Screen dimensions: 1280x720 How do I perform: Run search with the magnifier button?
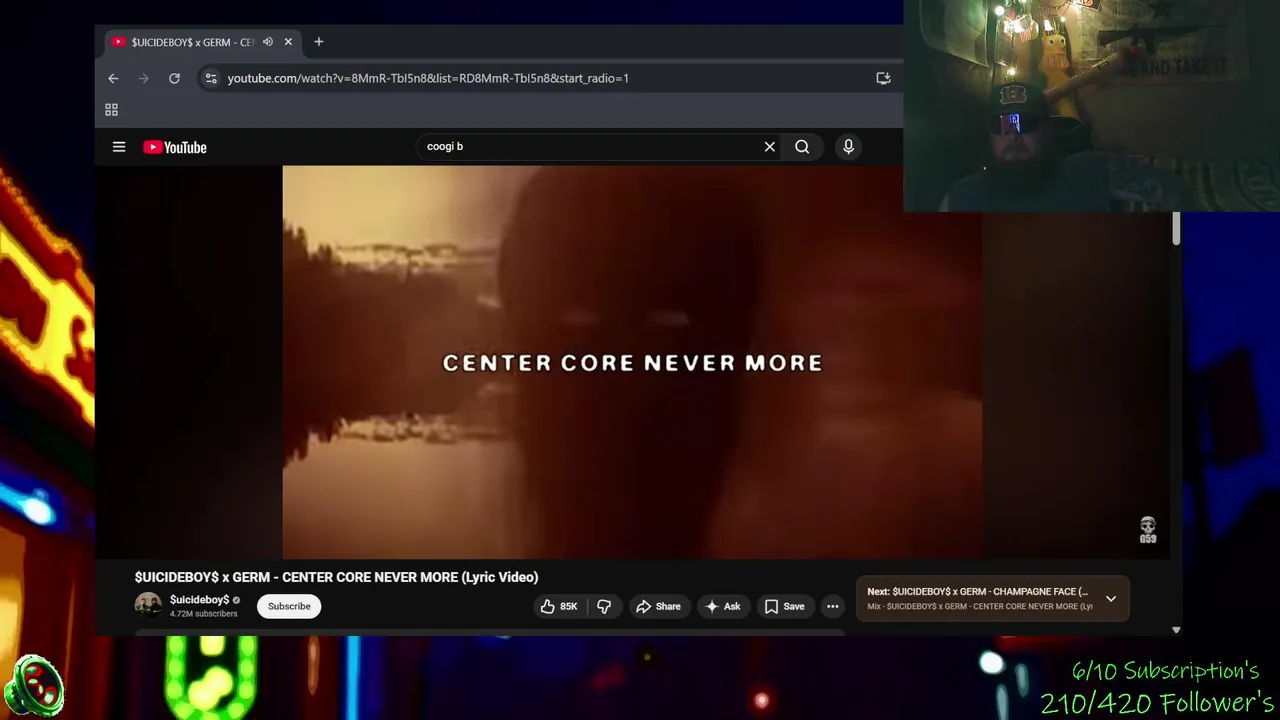click(x=802, y=147)
